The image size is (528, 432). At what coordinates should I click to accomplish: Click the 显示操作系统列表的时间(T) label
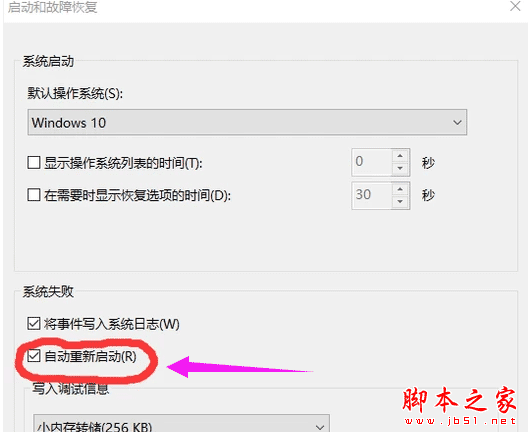coord(123,163)
